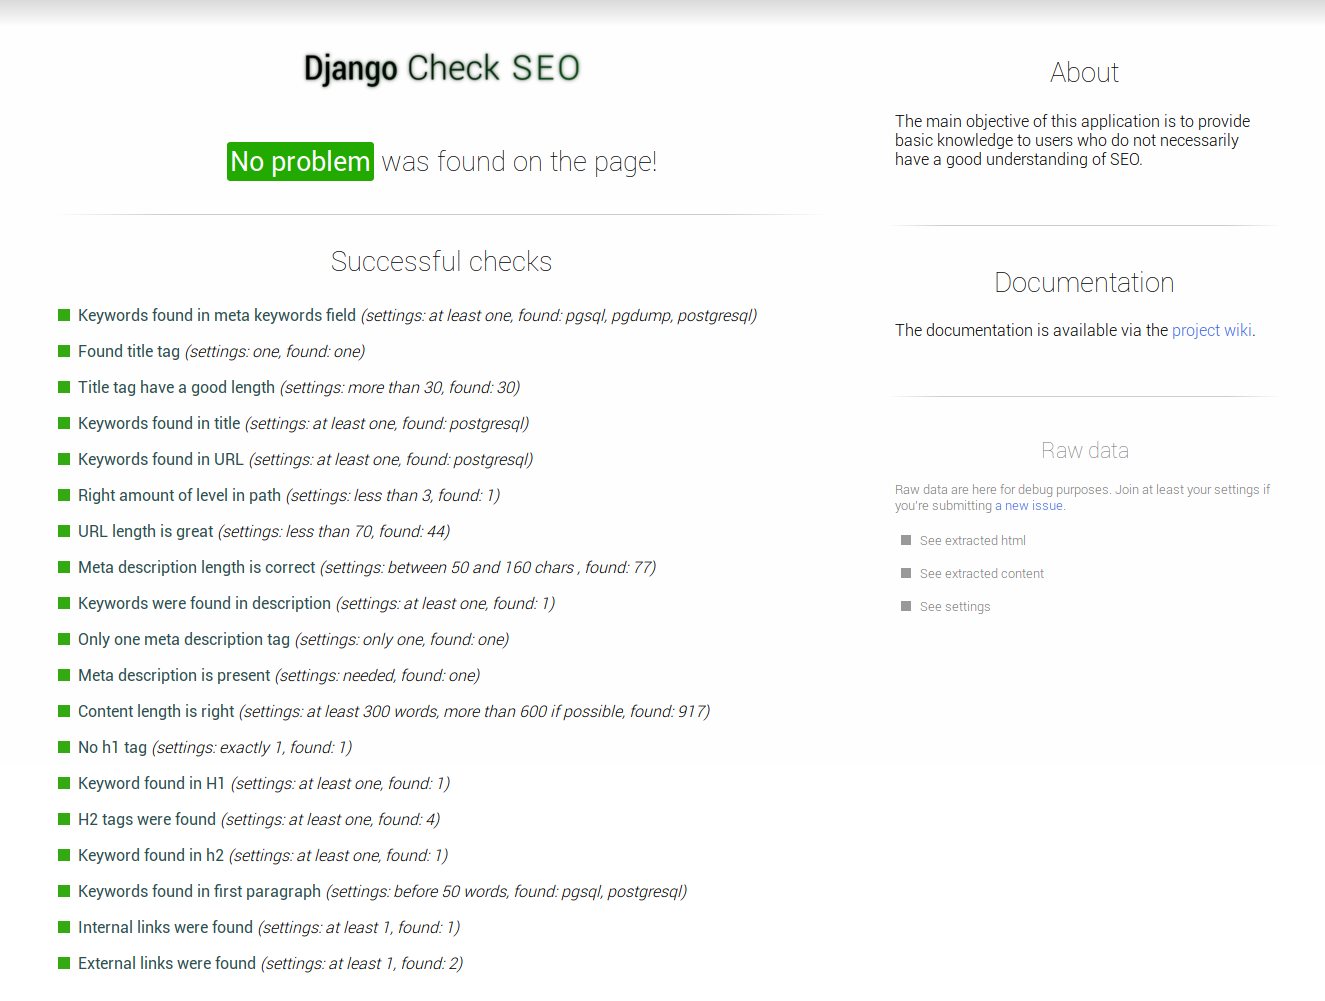Click green square beside Keywords found in description

[64, 603]
